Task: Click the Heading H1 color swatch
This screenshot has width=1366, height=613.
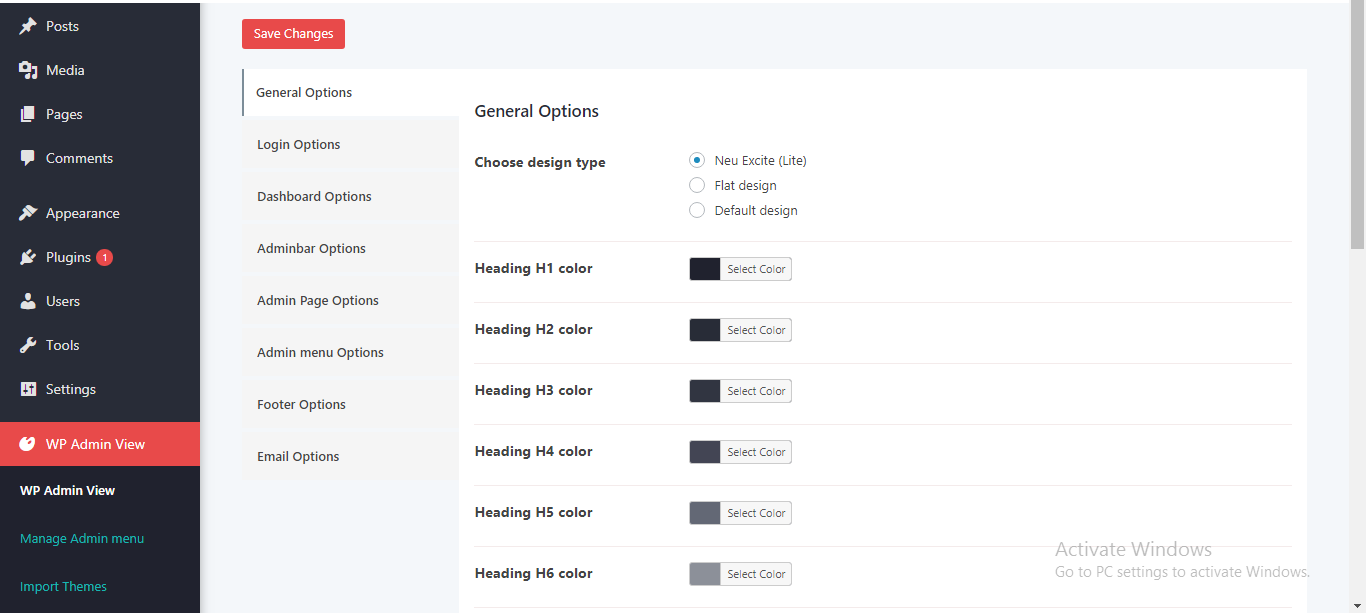Action: 705,269
